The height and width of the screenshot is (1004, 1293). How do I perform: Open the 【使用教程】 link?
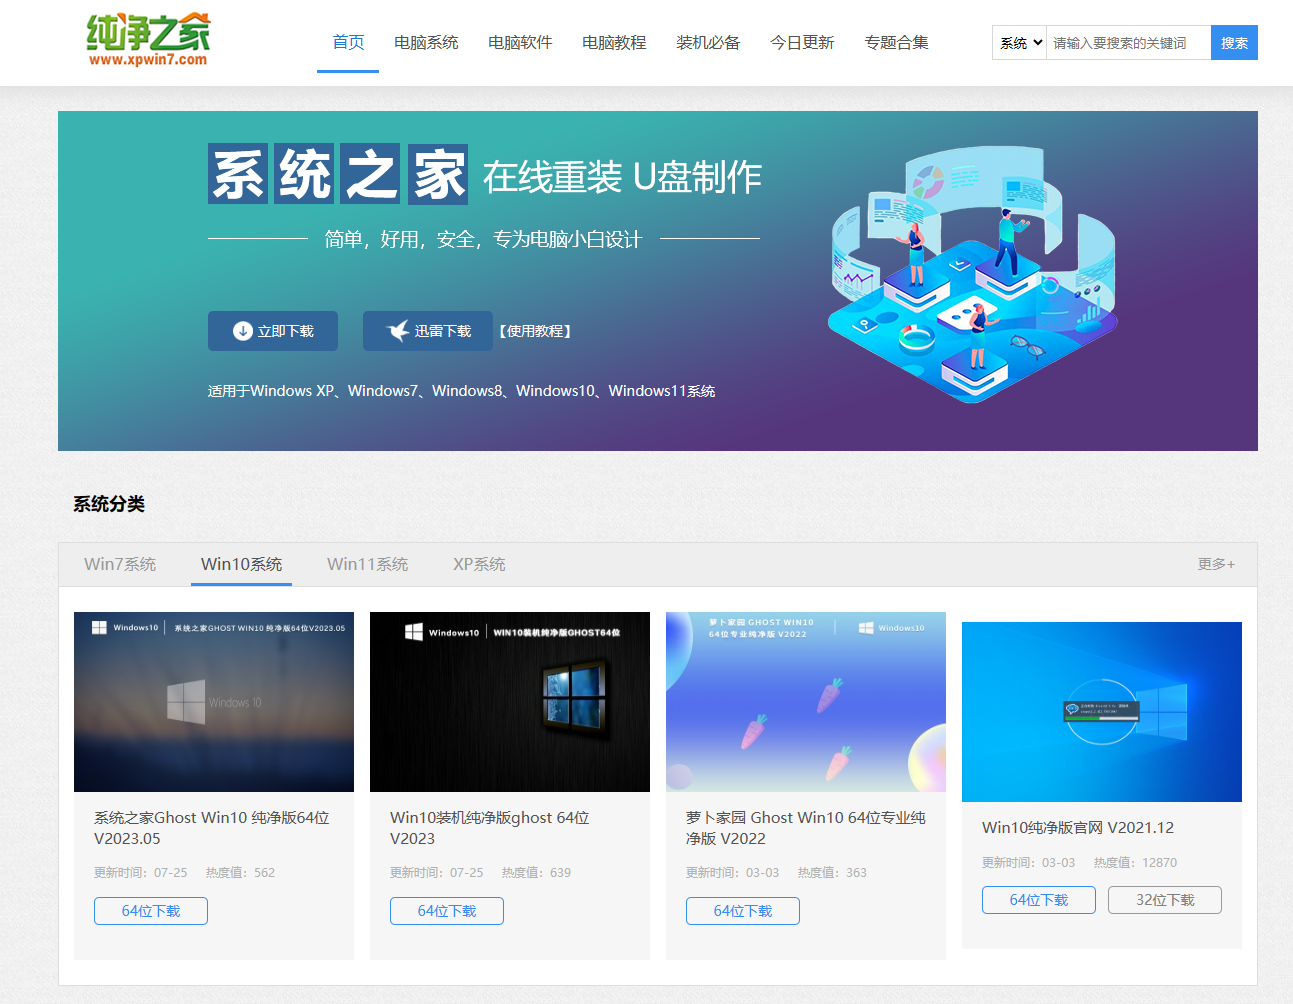(x=536, y=330)
